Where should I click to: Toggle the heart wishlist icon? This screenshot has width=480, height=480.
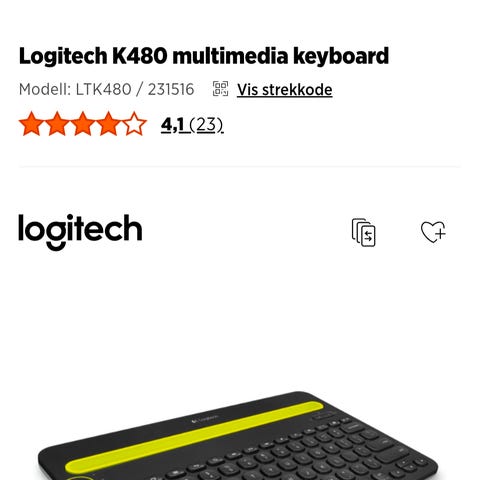(433, 232)
